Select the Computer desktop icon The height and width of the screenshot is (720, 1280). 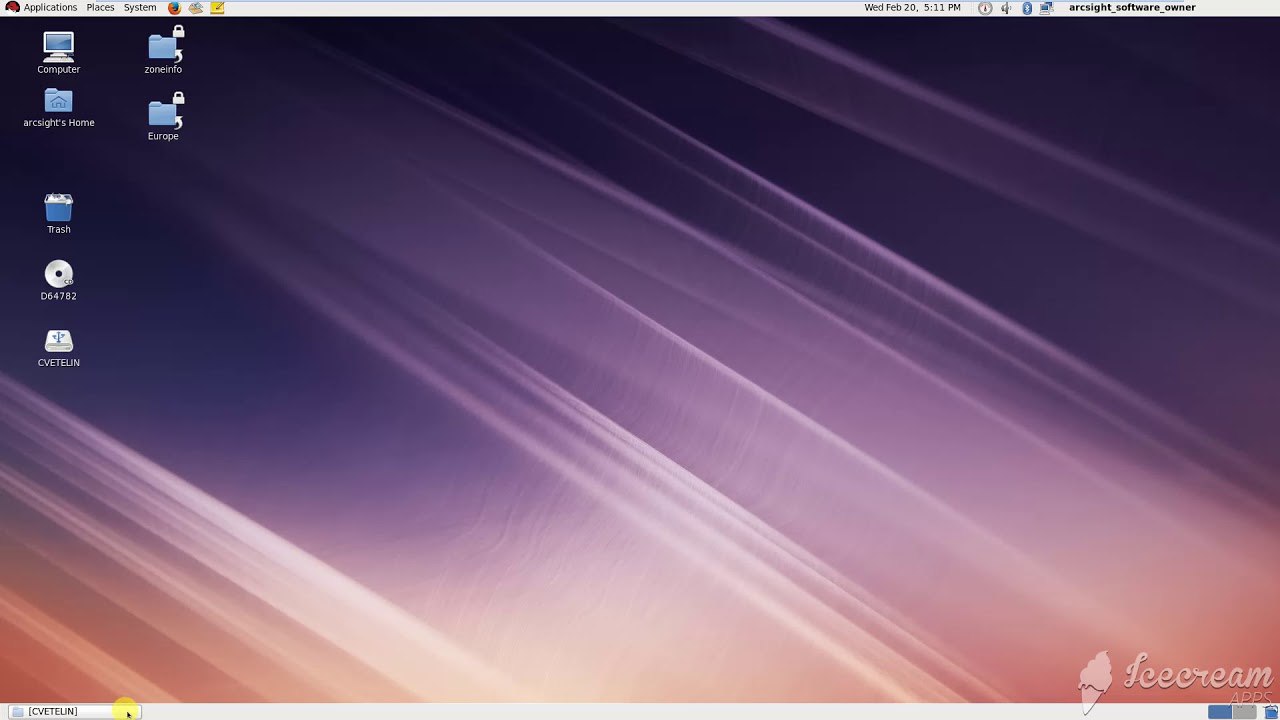(58, 52)
